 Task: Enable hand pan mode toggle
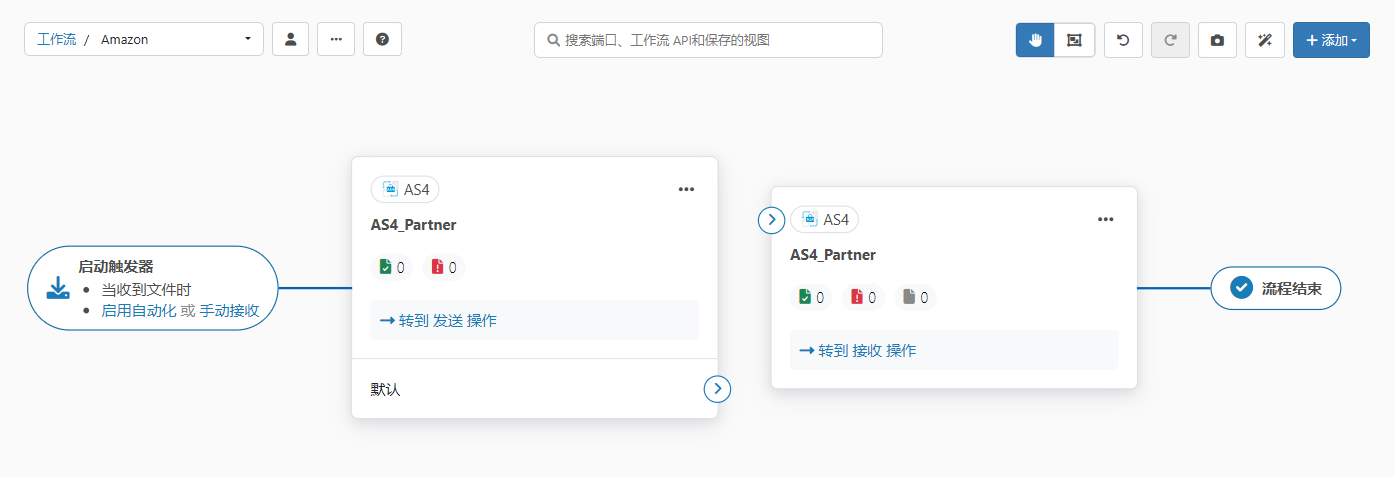click(x=1035, y=40)
